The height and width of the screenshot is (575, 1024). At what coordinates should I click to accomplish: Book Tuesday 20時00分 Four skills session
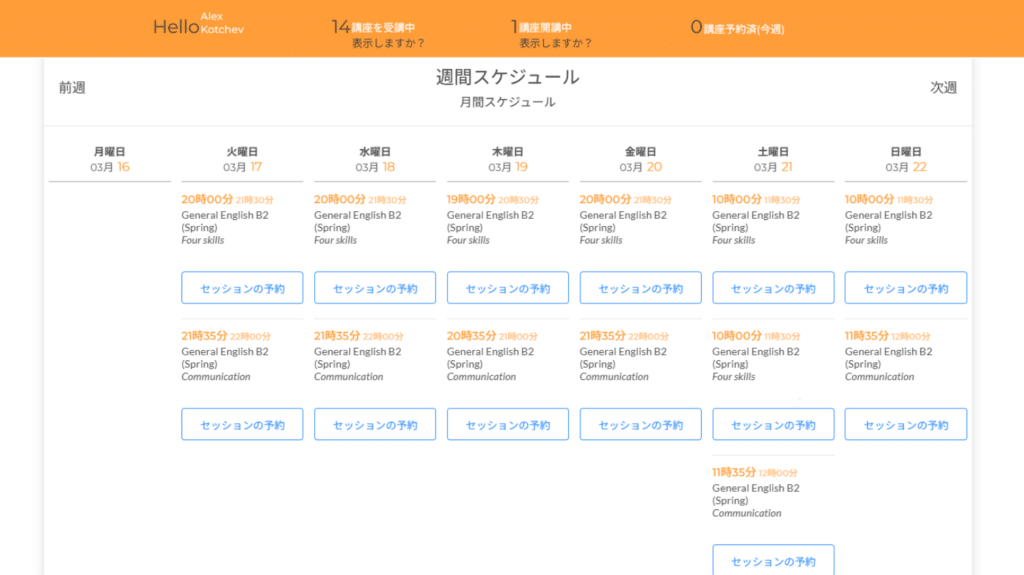[242, 288]
